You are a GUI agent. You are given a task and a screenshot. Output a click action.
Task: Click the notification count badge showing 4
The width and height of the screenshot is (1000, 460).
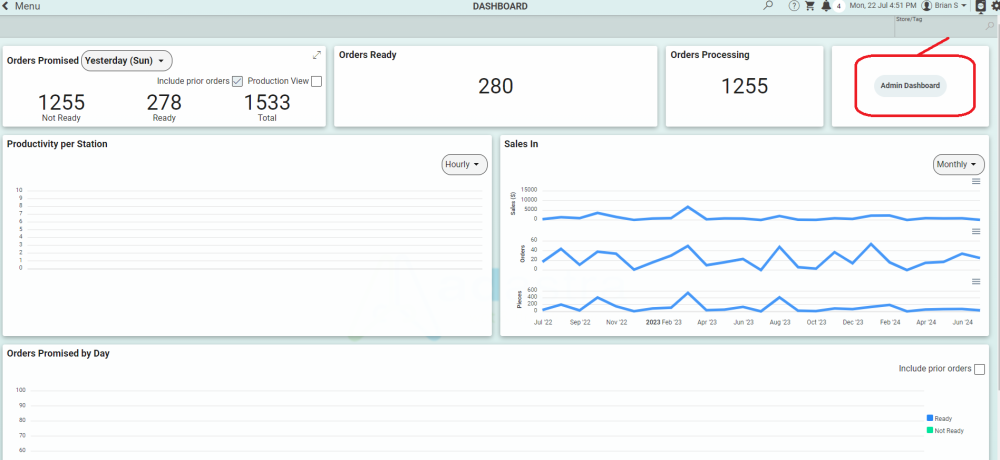tap(839, 6)
